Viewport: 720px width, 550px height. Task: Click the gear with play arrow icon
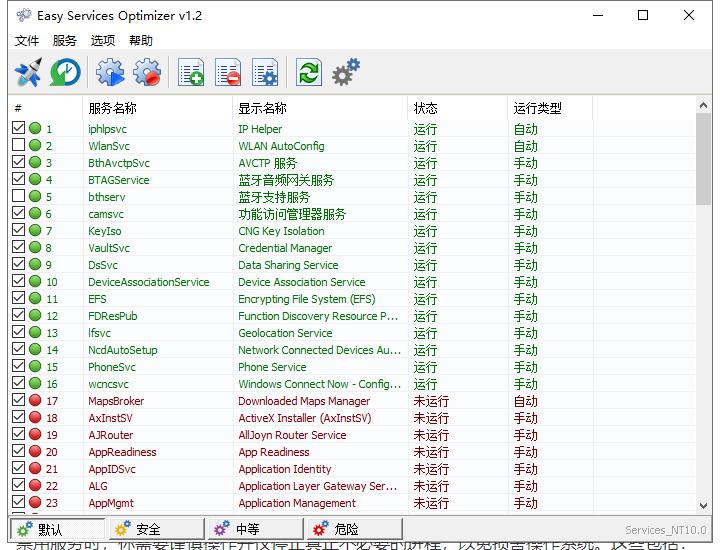tap(110, 73)
